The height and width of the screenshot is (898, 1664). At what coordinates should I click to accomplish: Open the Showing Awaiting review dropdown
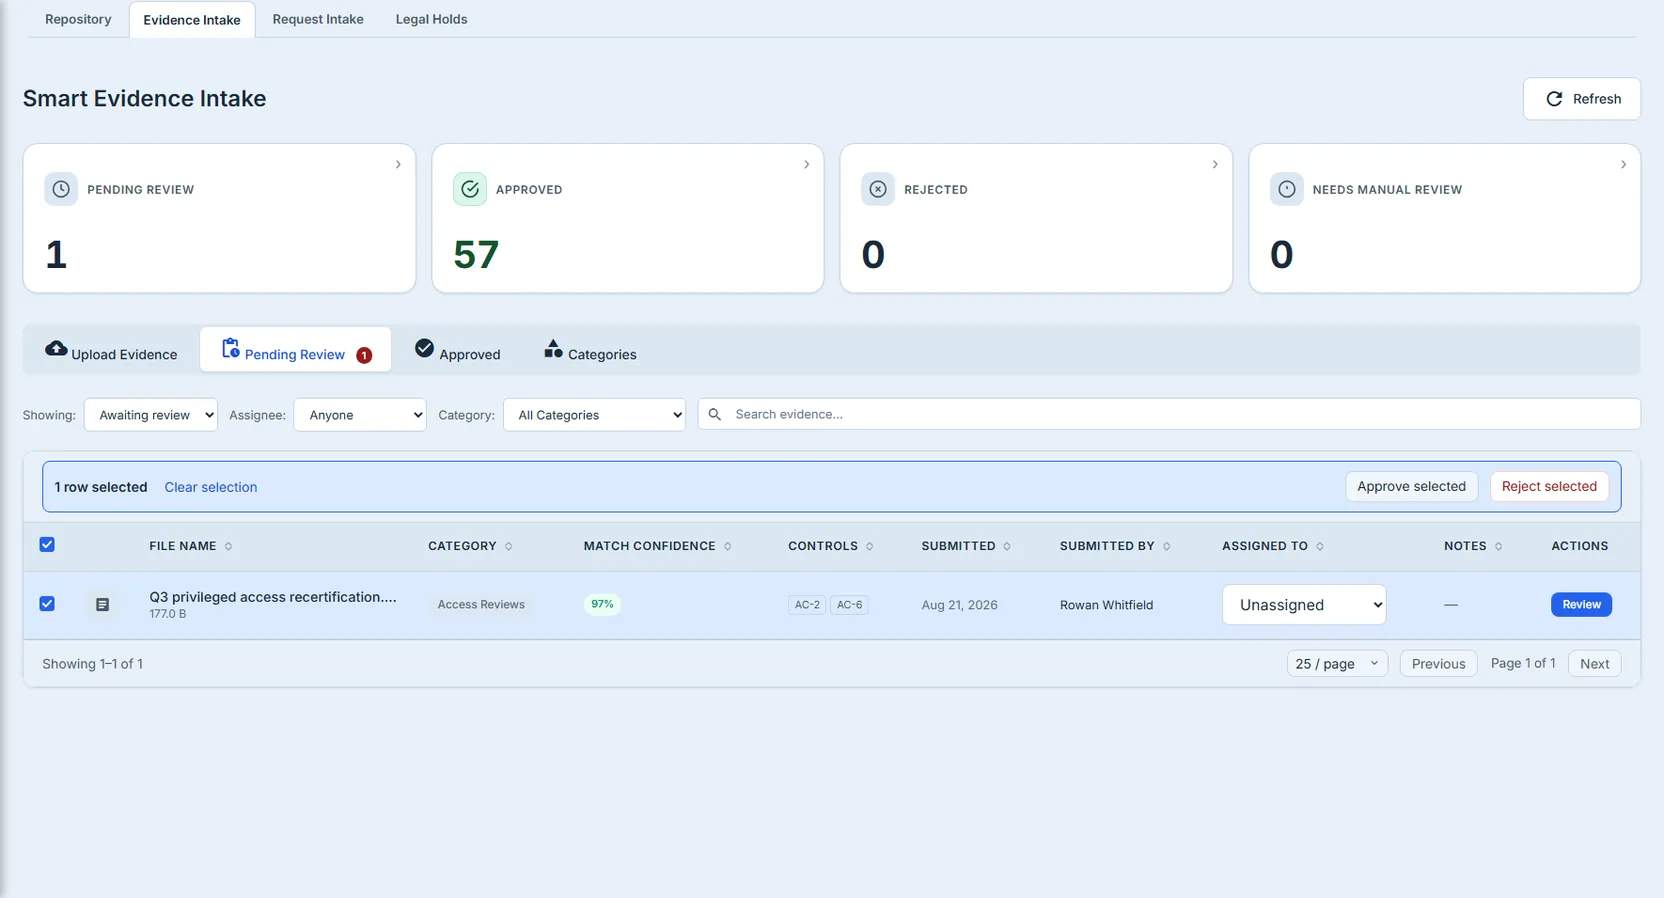click(151, 415)
